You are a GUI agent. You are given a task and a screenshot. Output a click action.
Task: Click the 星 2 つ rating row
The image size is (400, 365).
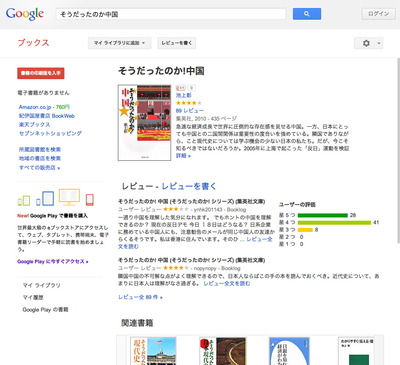pos(291,237)
